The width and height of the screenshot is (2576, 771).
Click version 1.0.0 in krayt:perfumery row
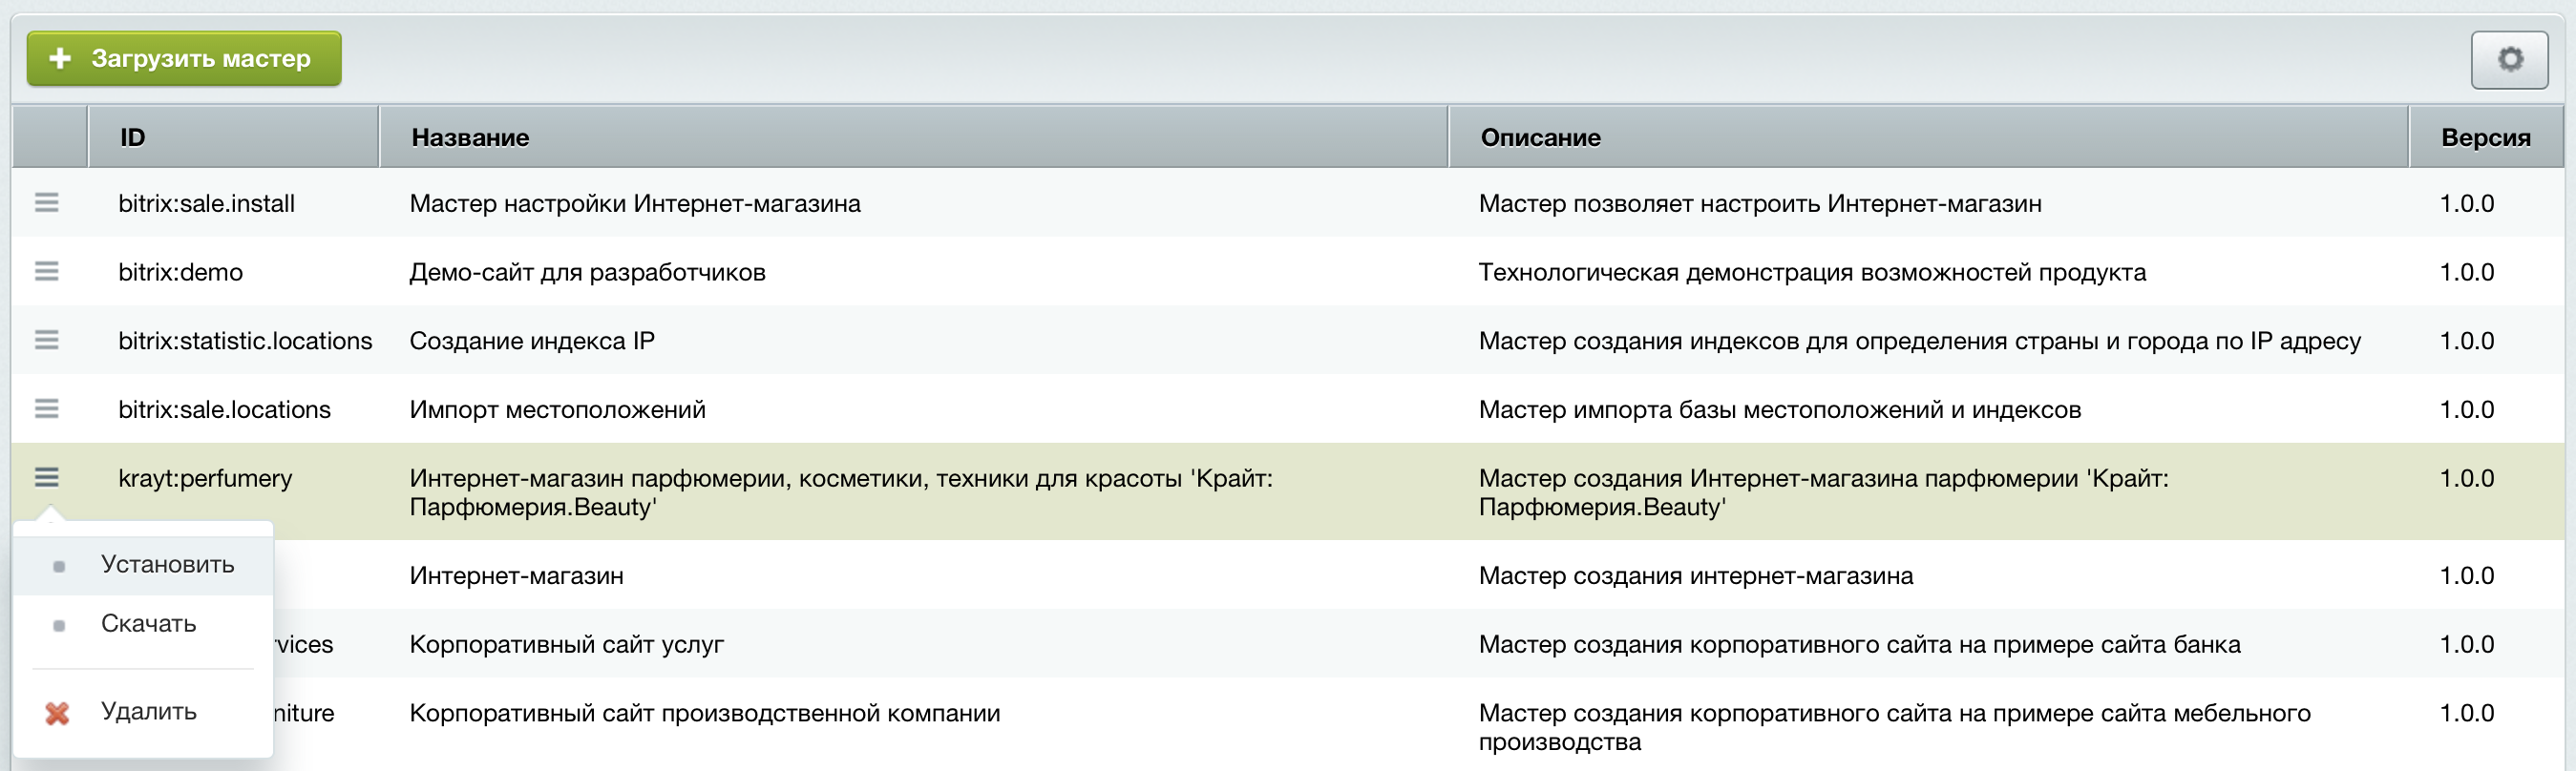pos(2467,479)
